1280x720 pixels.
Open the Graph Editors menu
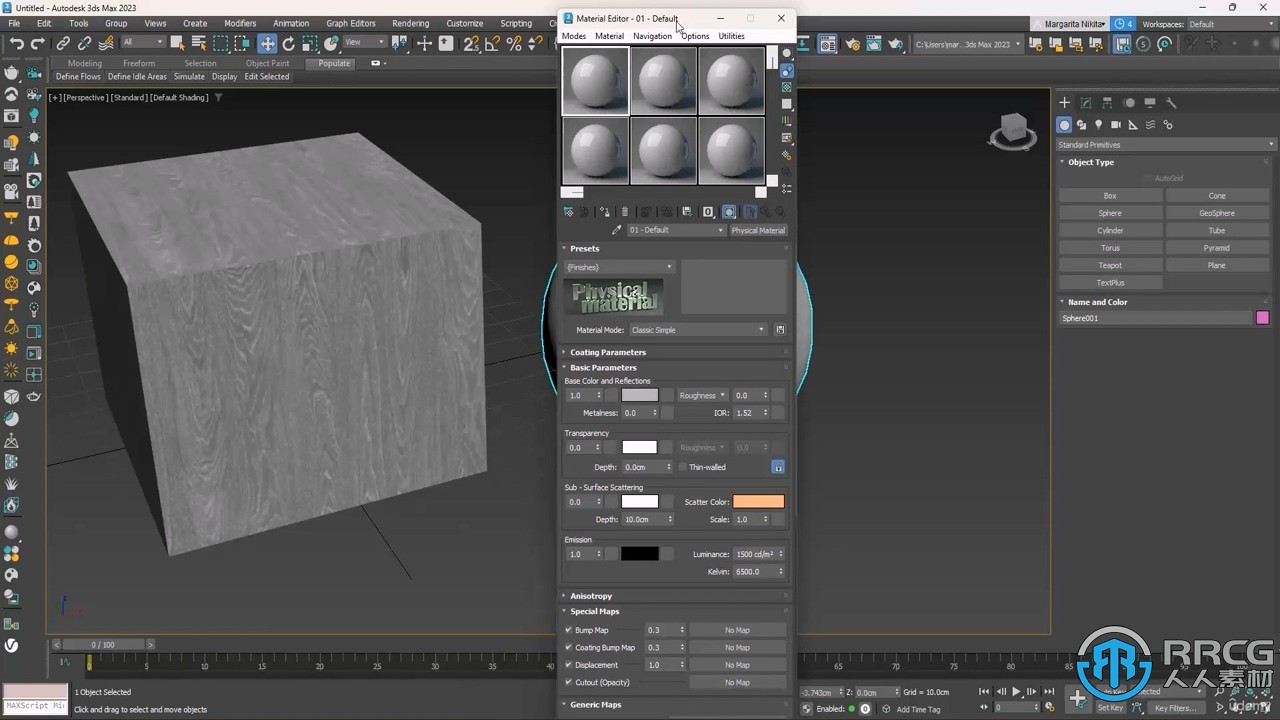tap(351, 23)
